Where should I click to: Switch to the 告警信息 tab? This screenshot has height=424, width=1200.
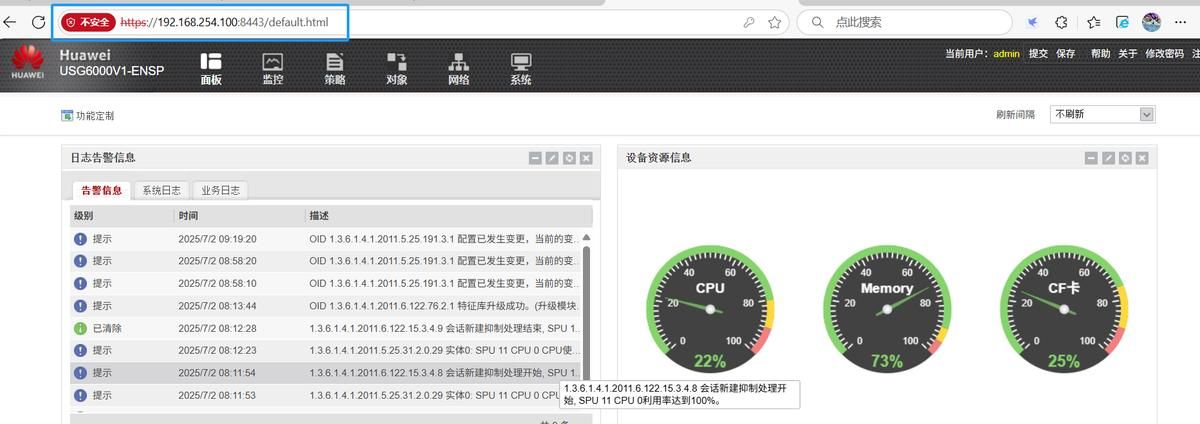[102, 190]
